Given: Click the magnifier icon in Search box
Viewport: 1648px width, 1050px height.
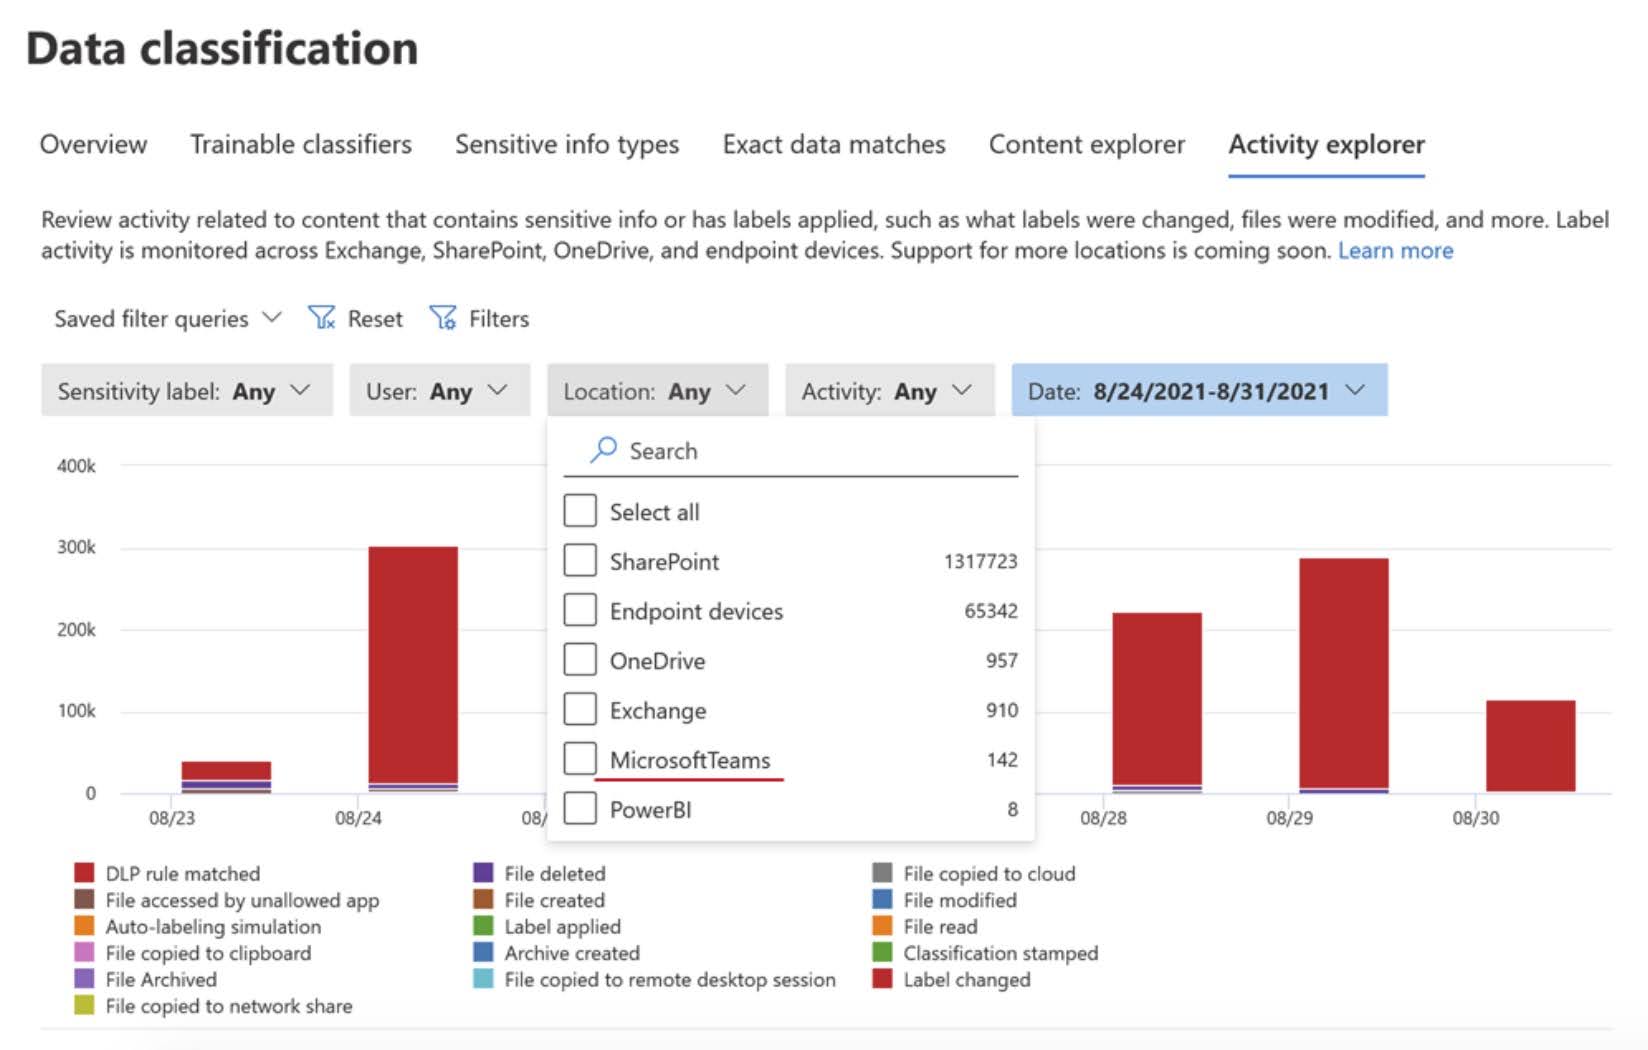Looking at the screenshot, I should click(603, 450).
